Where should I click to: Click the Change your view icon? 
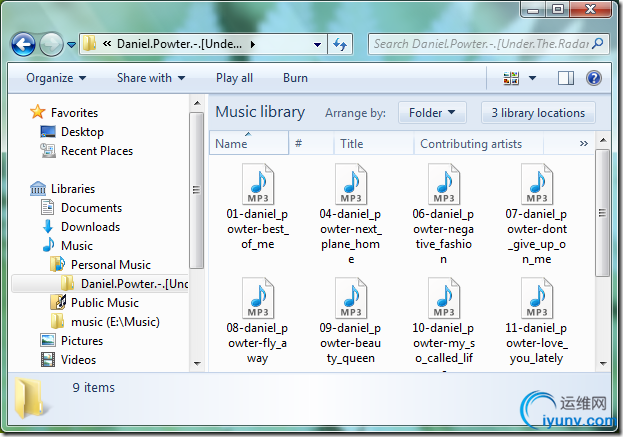pyautogui.click(x=511, y=78)
